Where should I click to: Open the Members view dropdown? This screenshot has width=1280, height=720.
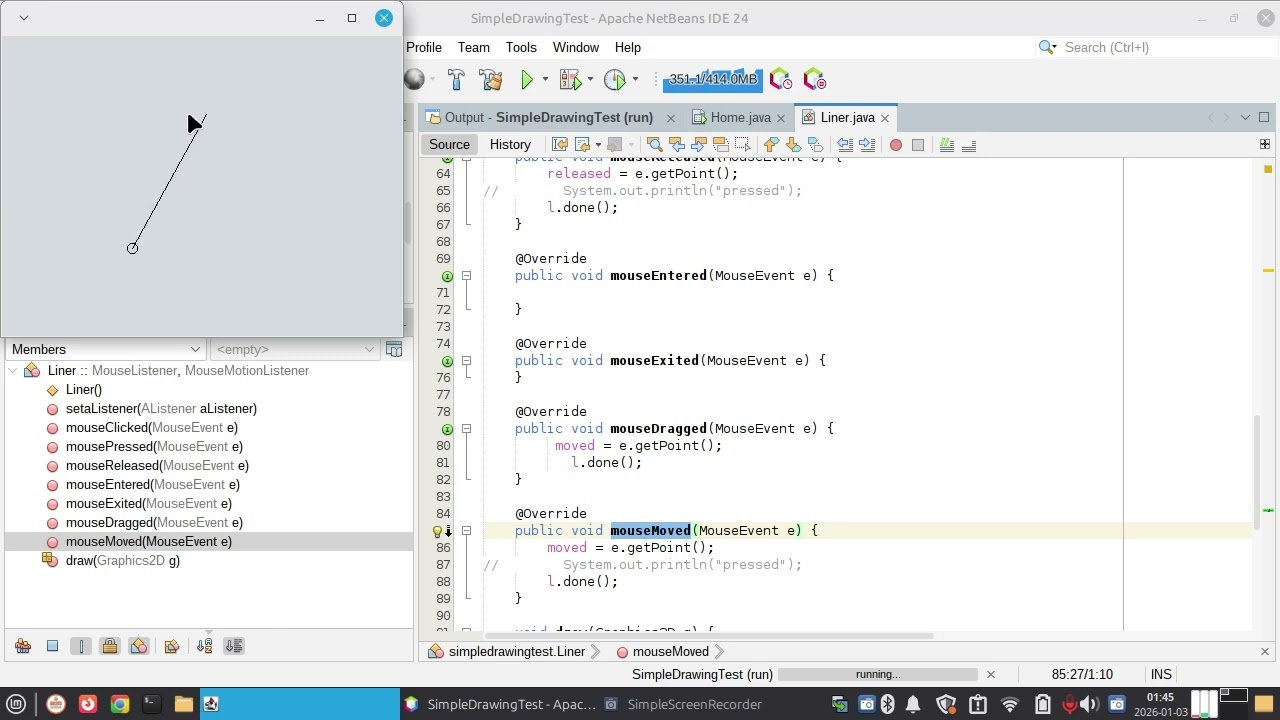click(105, 349)
